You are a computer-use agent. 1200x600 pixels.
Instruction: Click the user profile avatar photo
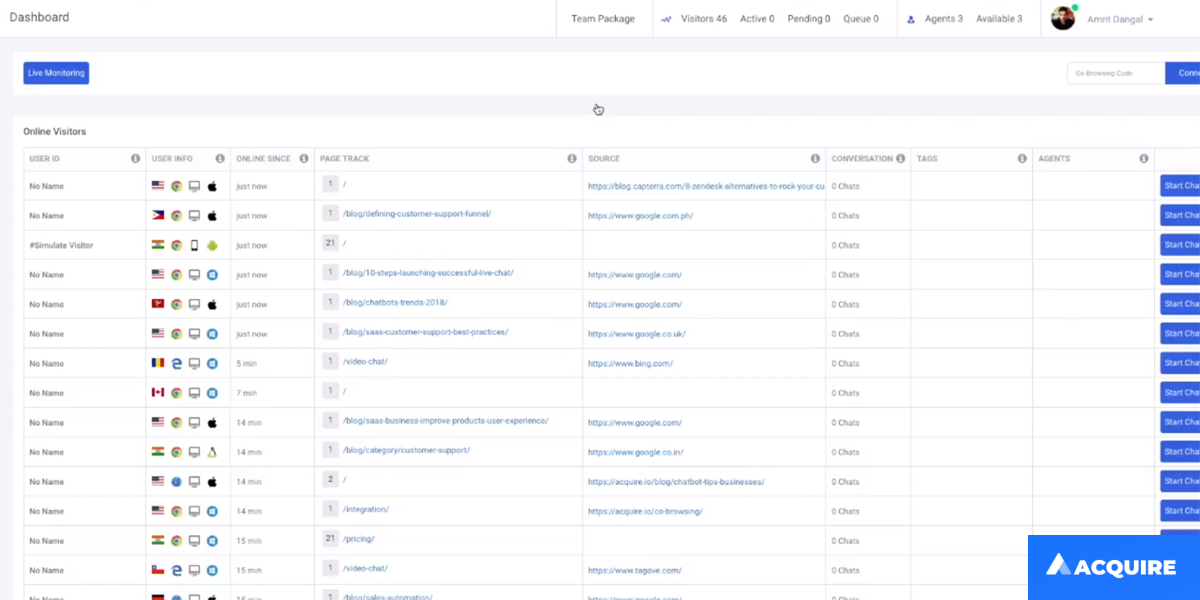pos(1062,18)
